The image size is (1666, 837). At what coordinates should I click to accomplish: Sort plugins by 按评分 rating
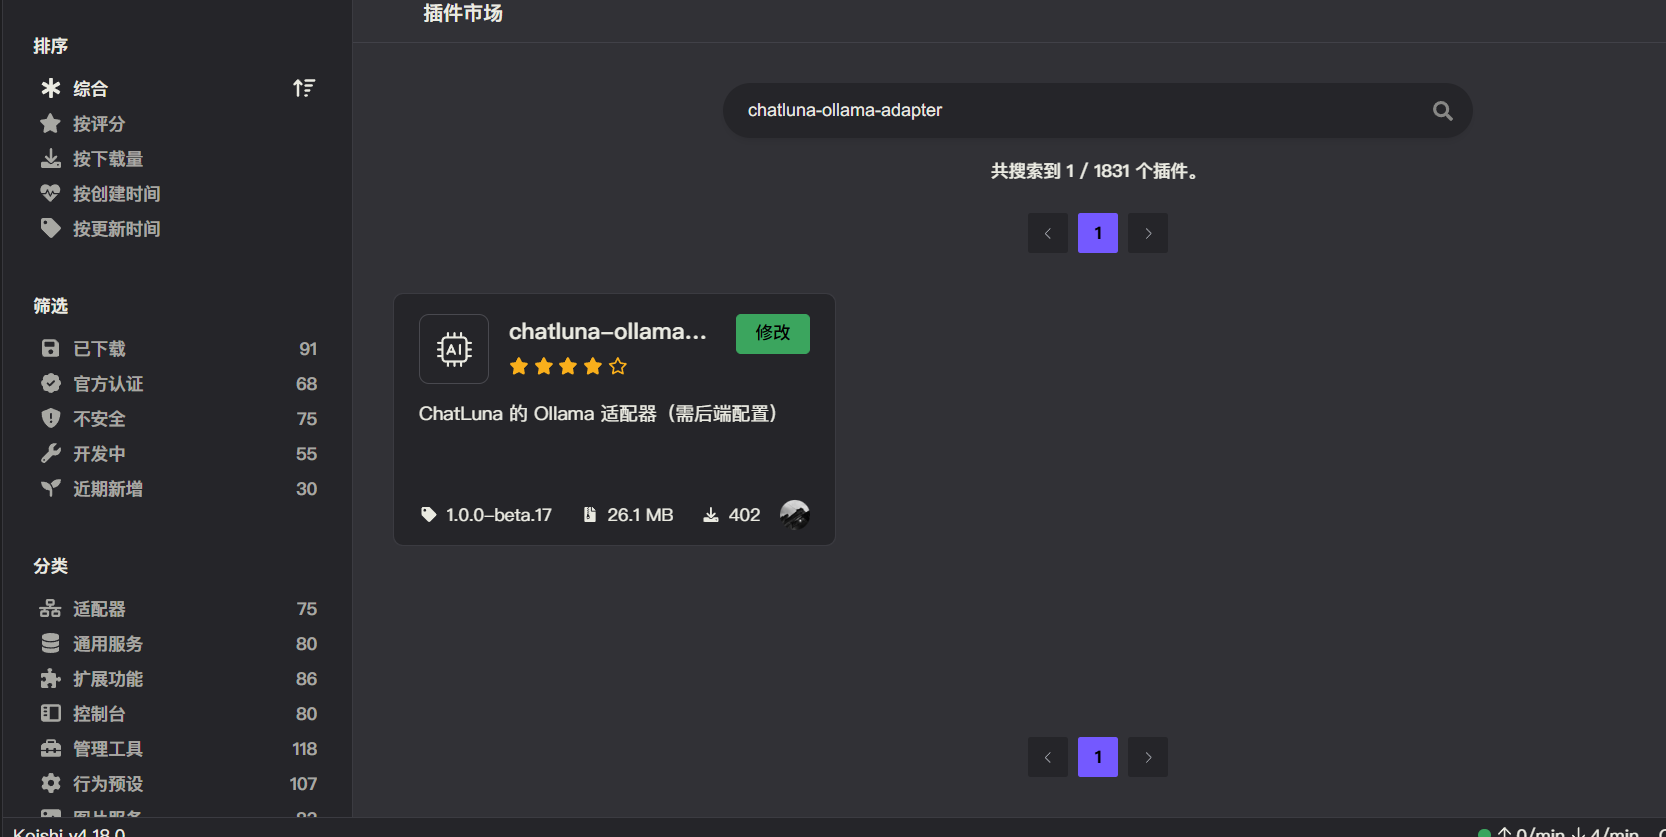[x=98, y=124]
